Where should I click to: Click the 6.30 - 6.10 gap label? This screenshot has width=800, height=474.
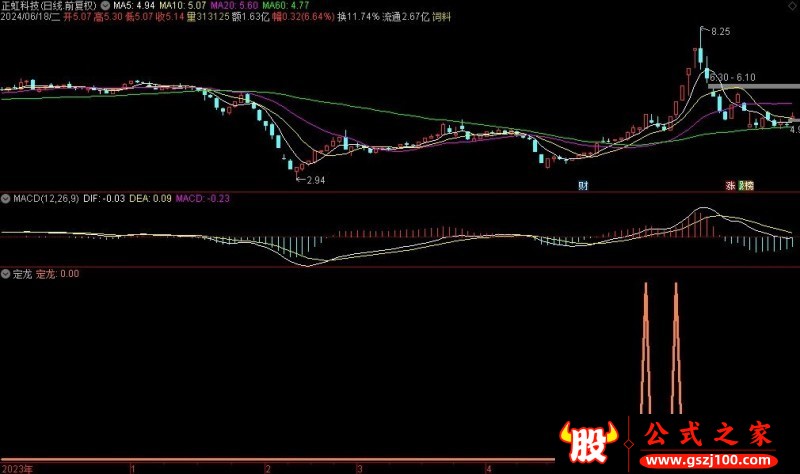pos(732,78)
